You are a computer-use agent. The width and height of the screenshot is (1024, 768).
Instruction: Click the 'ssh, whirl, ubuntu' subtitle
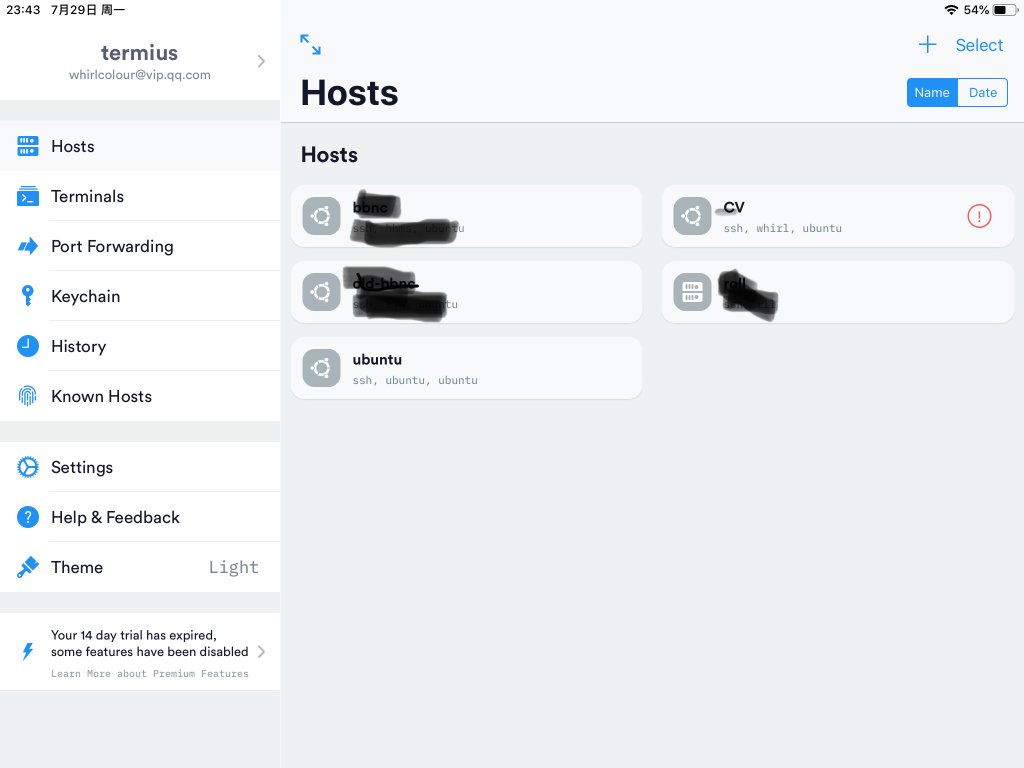pos(782,229)
